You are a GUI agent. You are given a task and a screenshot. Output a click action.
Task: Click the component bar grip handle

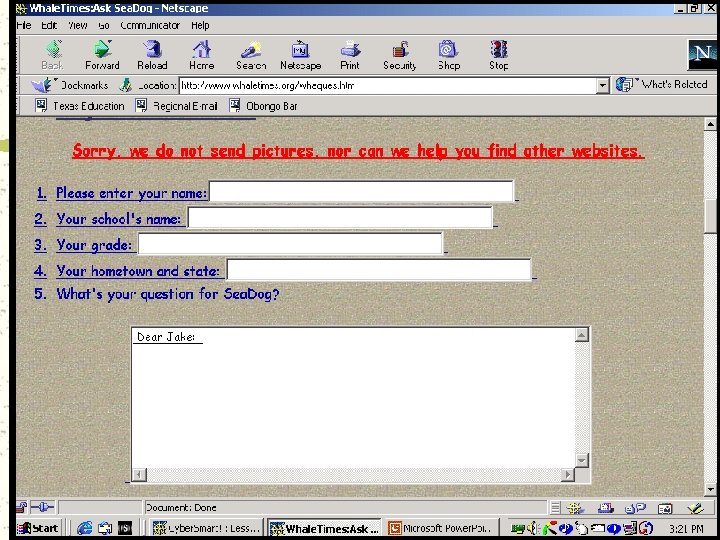(x=555, y=508)
